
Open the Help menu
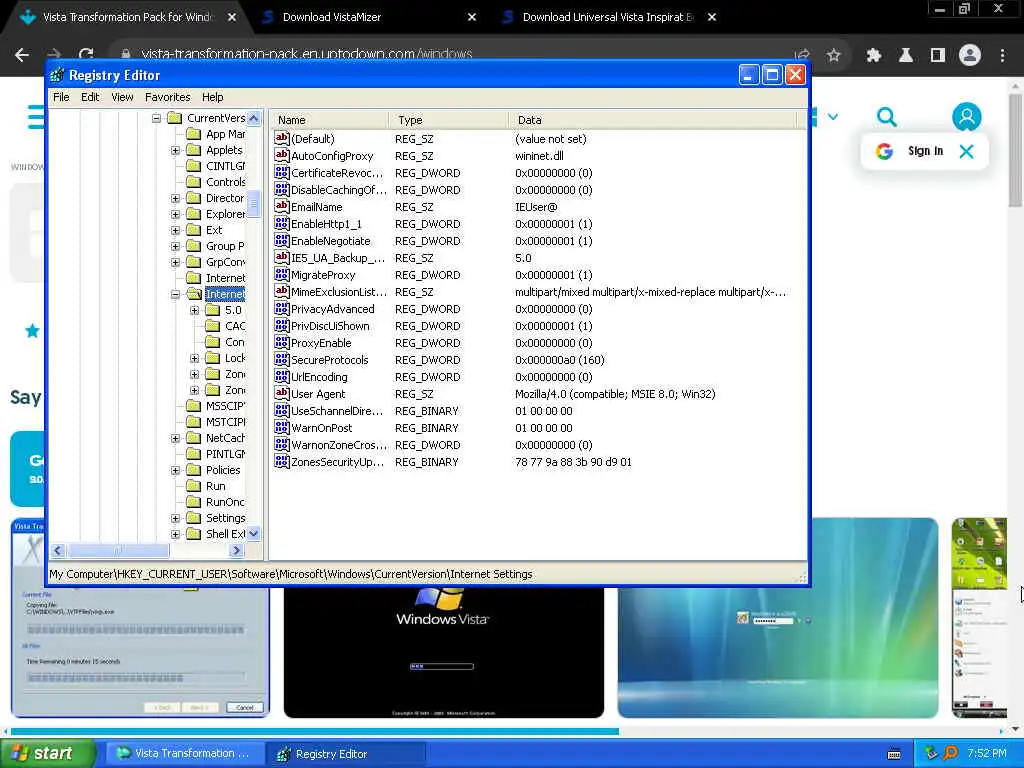212,97
